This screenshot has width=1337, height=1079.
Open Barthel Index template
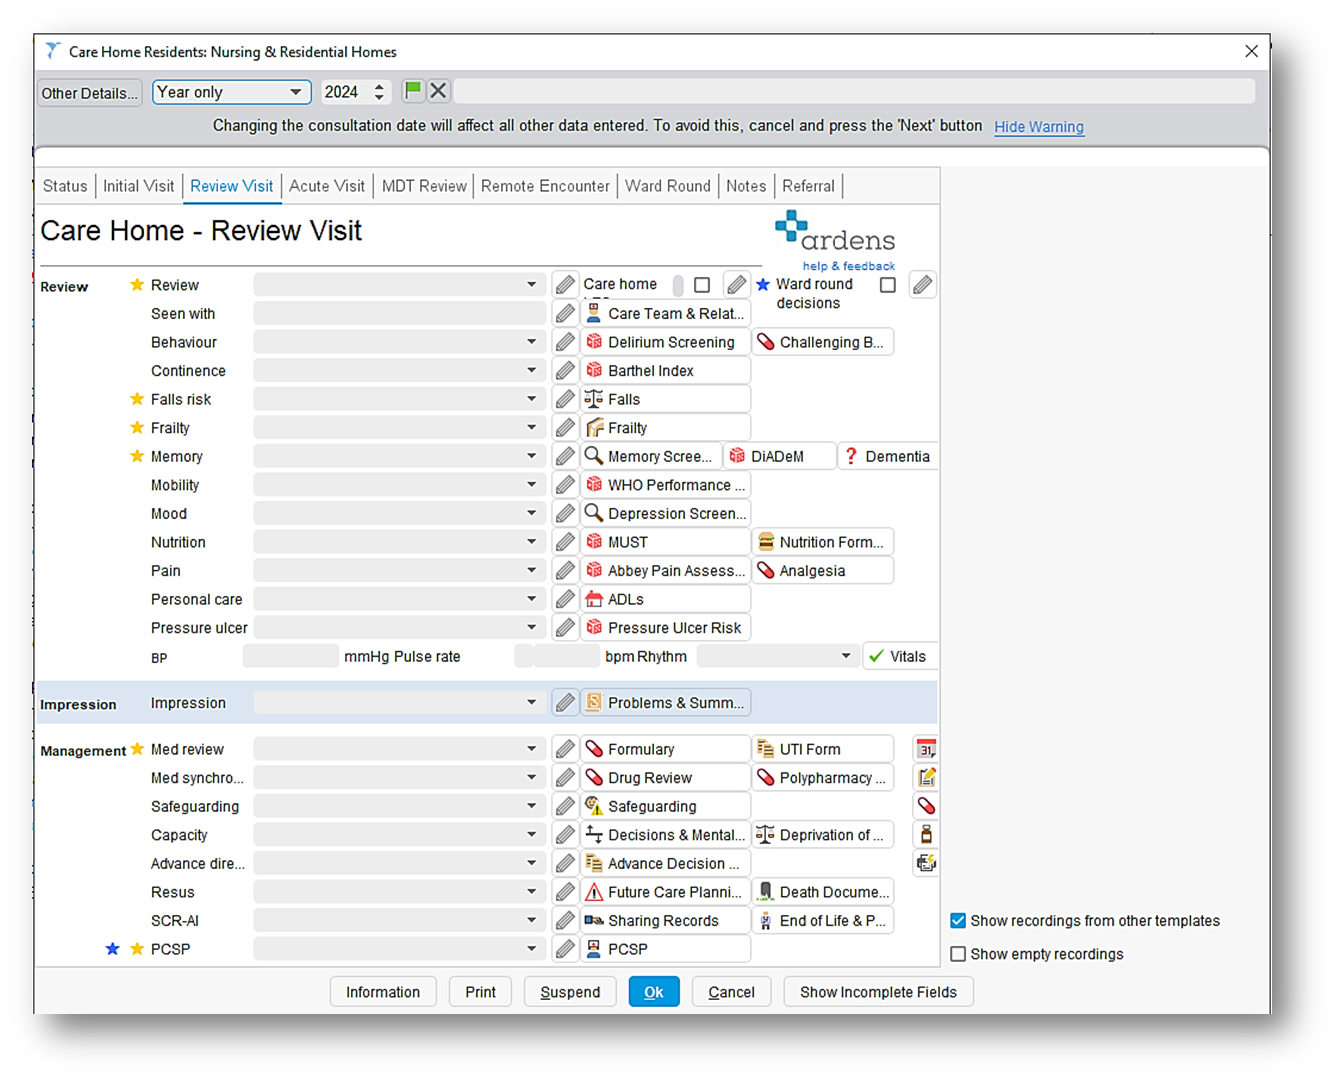665,371
